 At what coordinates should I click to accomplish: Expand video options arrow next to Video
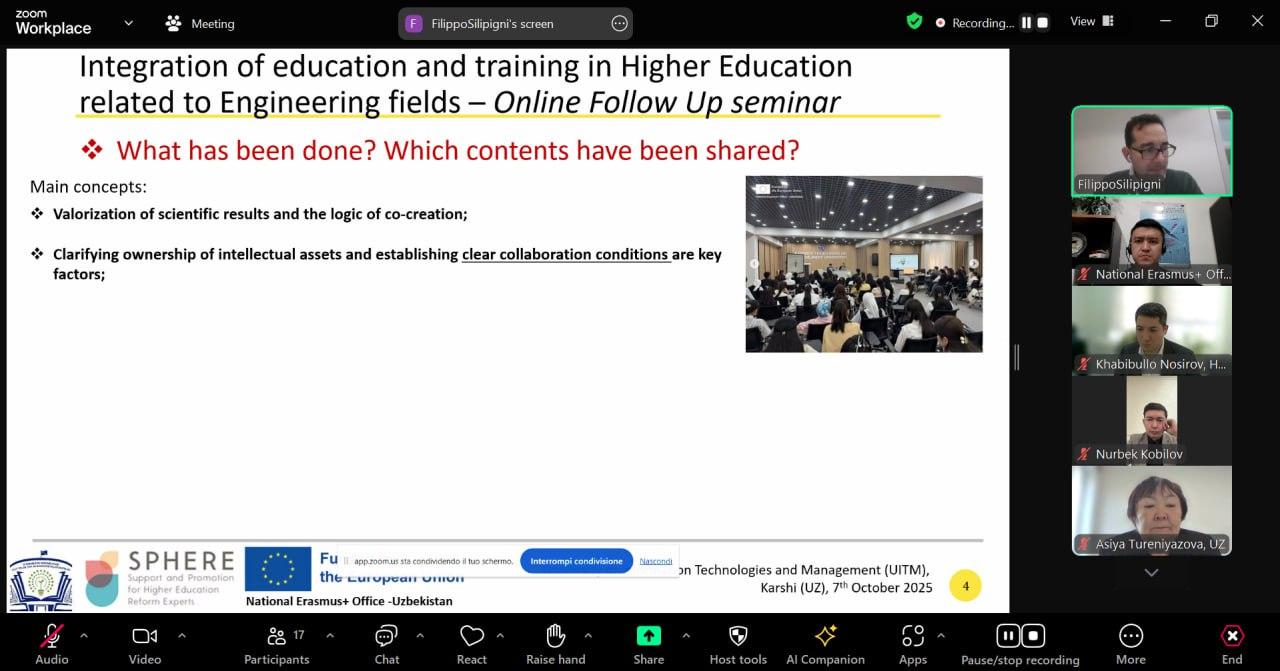182,635
